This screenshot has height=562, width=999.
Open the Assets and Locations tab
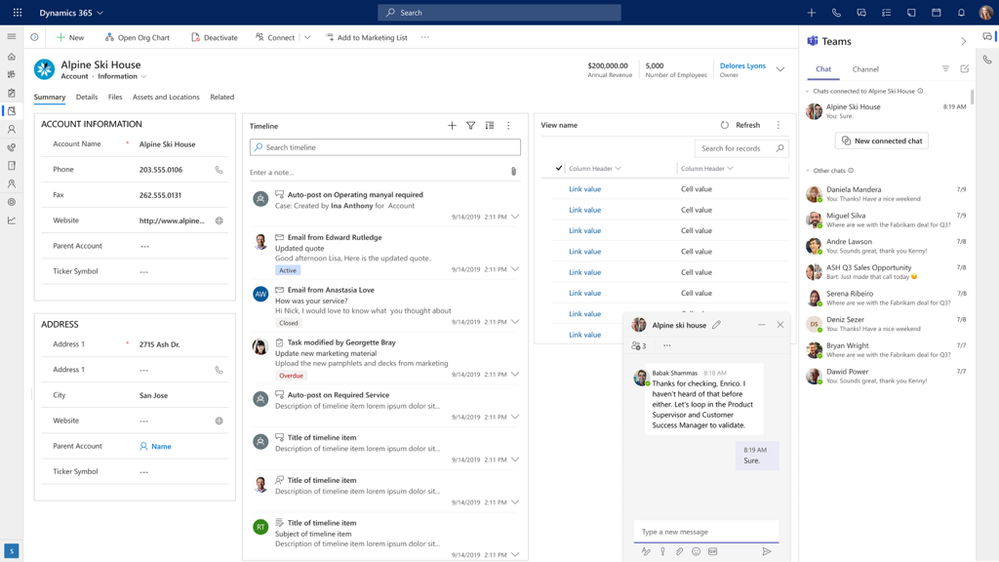(x=166, y=97)
